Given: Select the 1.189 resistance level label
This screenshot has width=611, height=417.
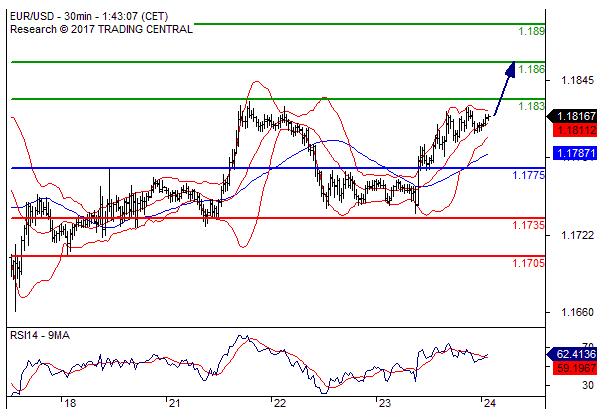Looking at the screenshot, I should (x=531, y=31).
